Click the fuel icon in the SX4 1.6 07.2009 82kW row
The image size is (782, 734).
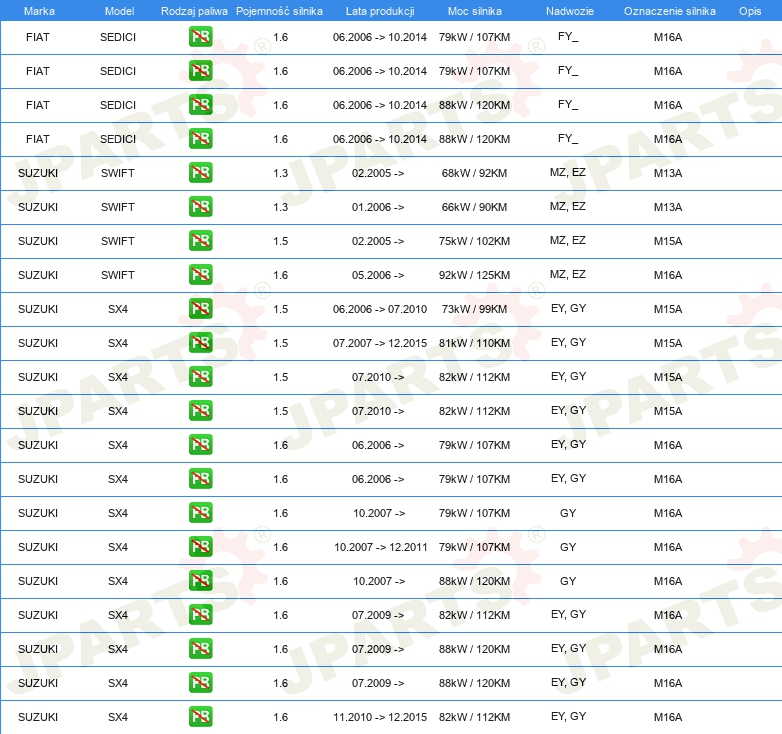tap(200, 614)
